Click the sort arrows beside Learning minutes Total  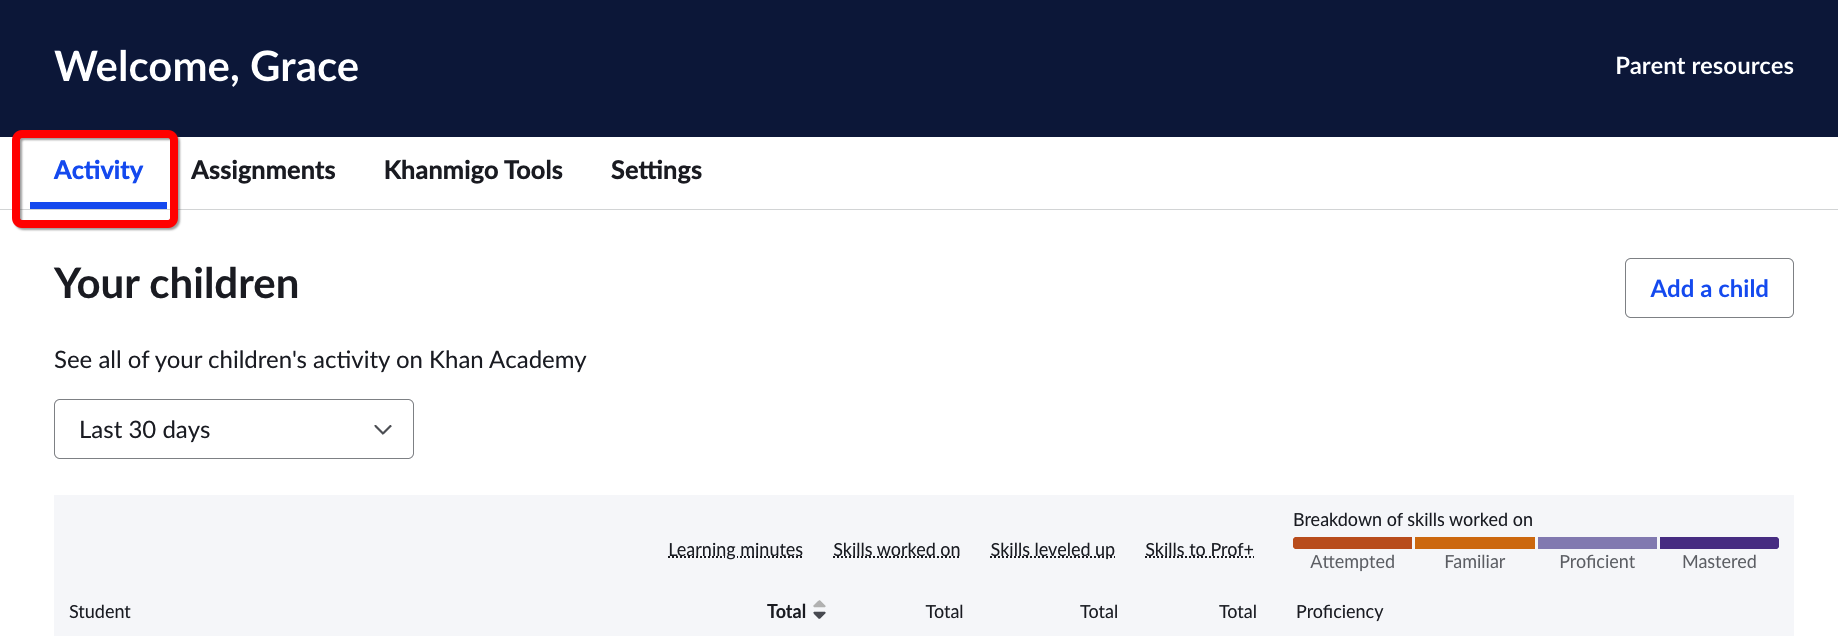tap(819, 610)
